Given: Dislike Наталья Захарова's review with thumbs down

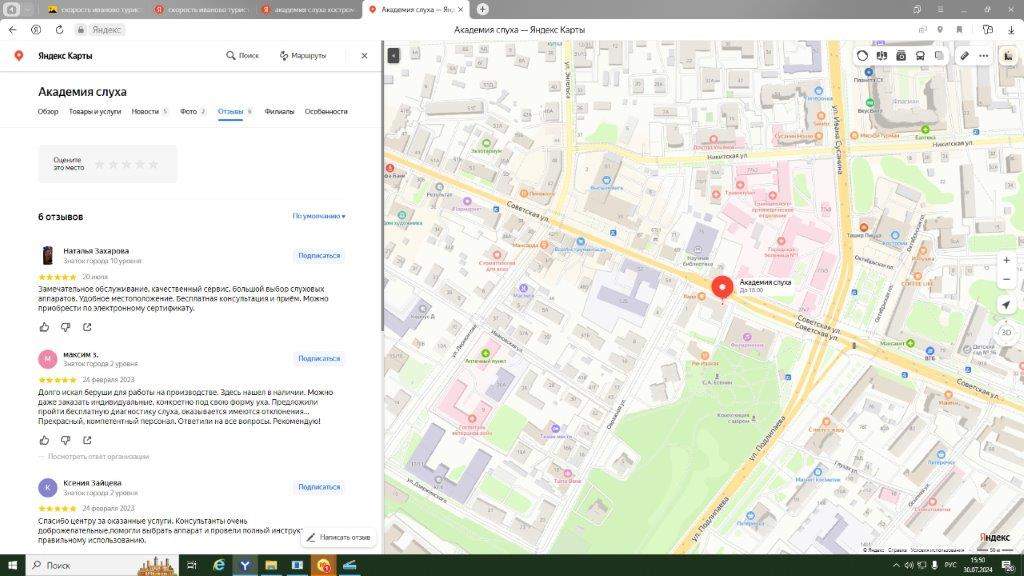Looking at the screenshot, I should coord(65,327).
